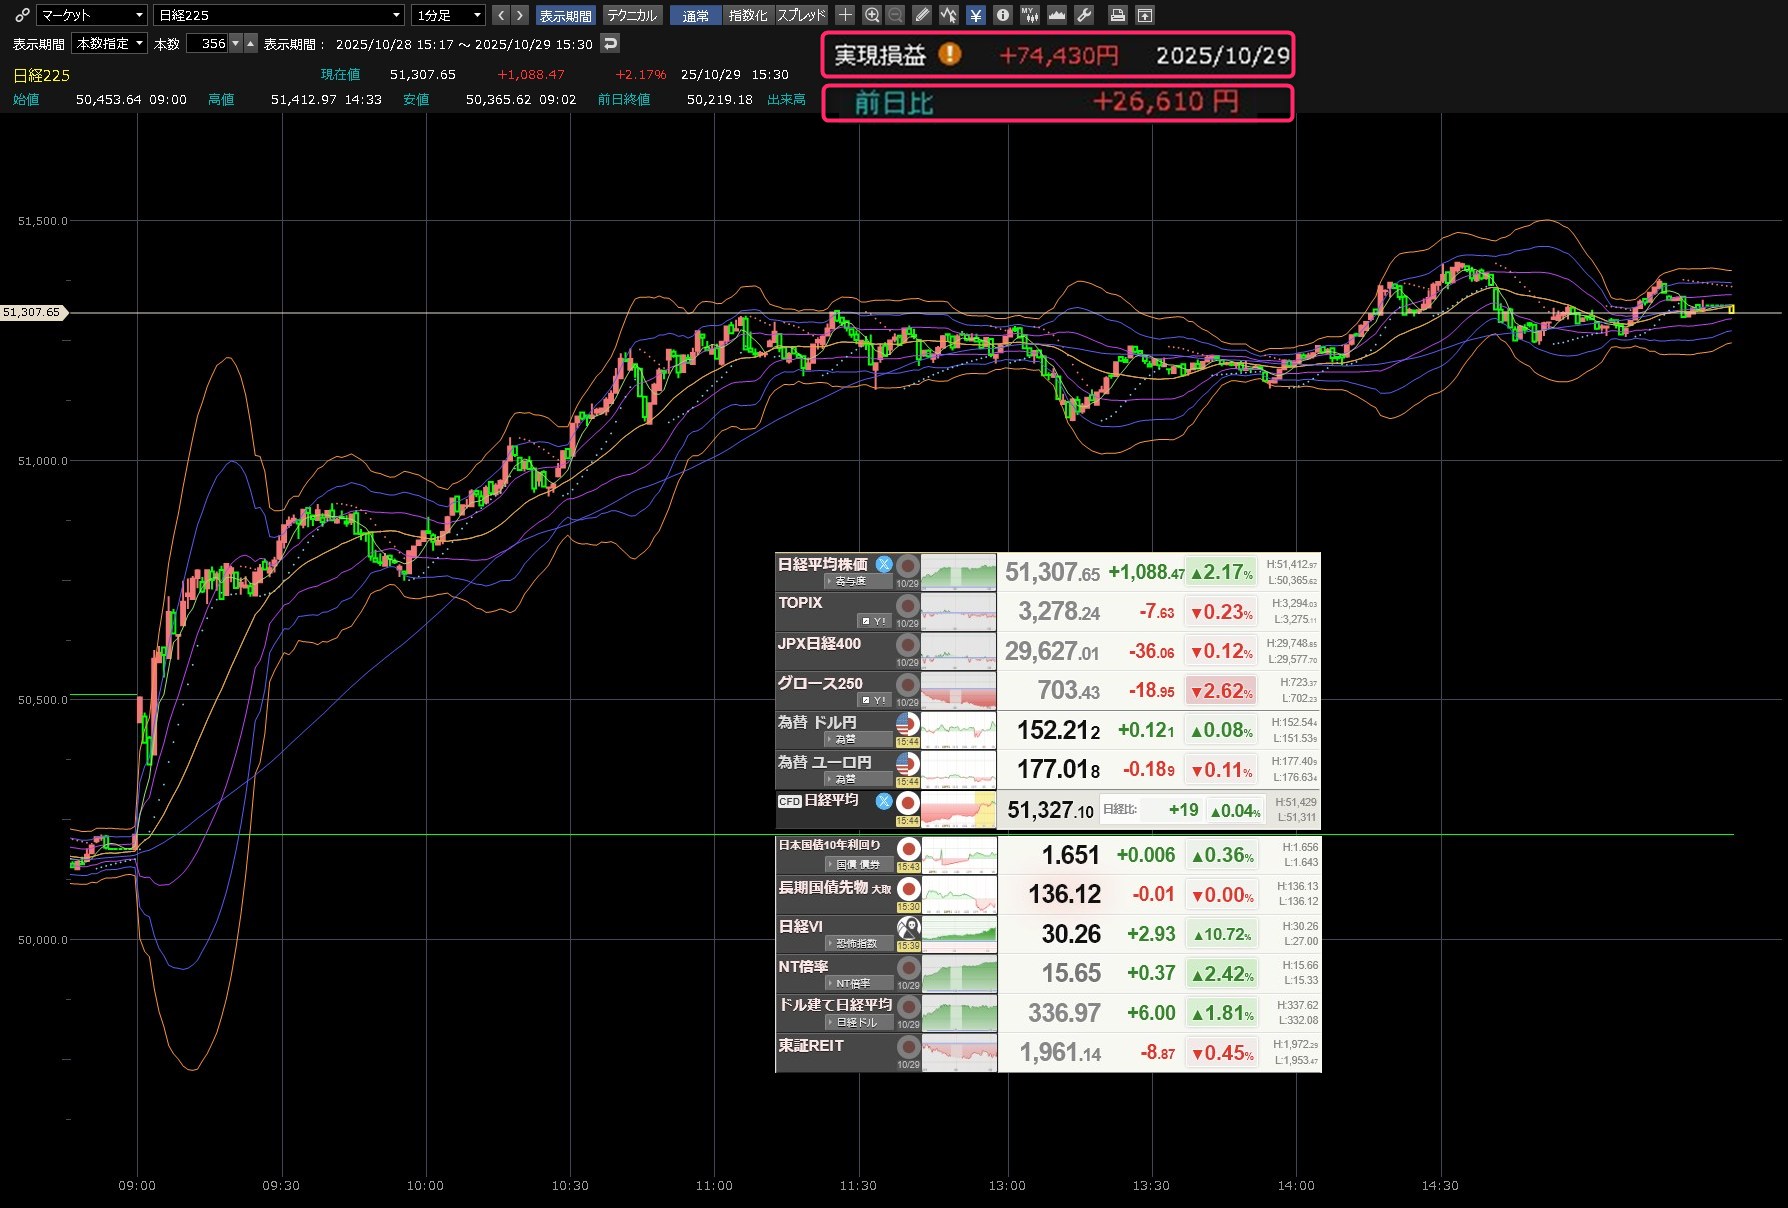Click the printer icon

pyautogui.click(x=1118, y=15)
